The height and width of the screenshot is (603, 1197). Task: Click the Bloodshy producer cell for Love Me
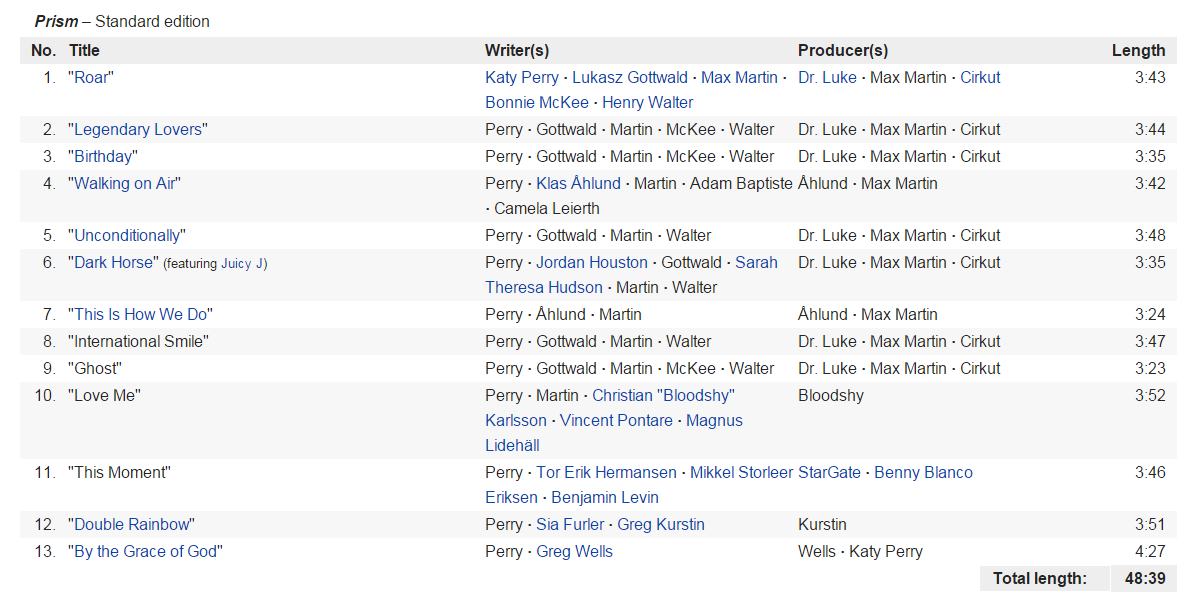[x=831, y=395]
